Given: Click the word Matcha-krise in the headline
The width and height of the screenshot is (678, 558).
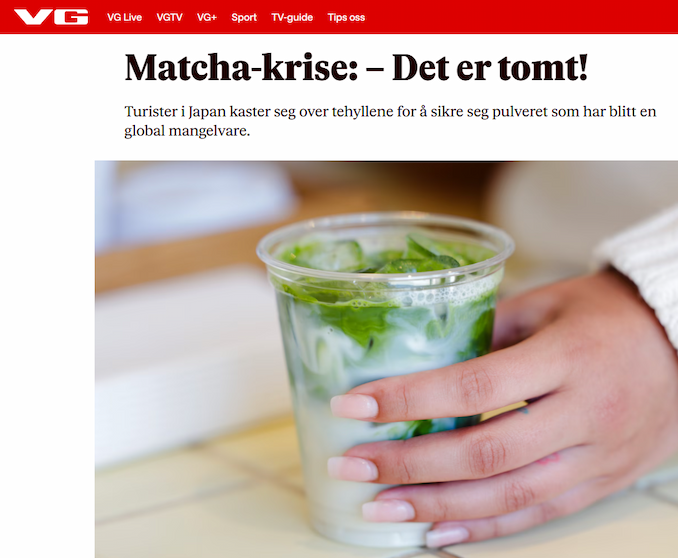Looking at the screenshot, I should [241, 68].
